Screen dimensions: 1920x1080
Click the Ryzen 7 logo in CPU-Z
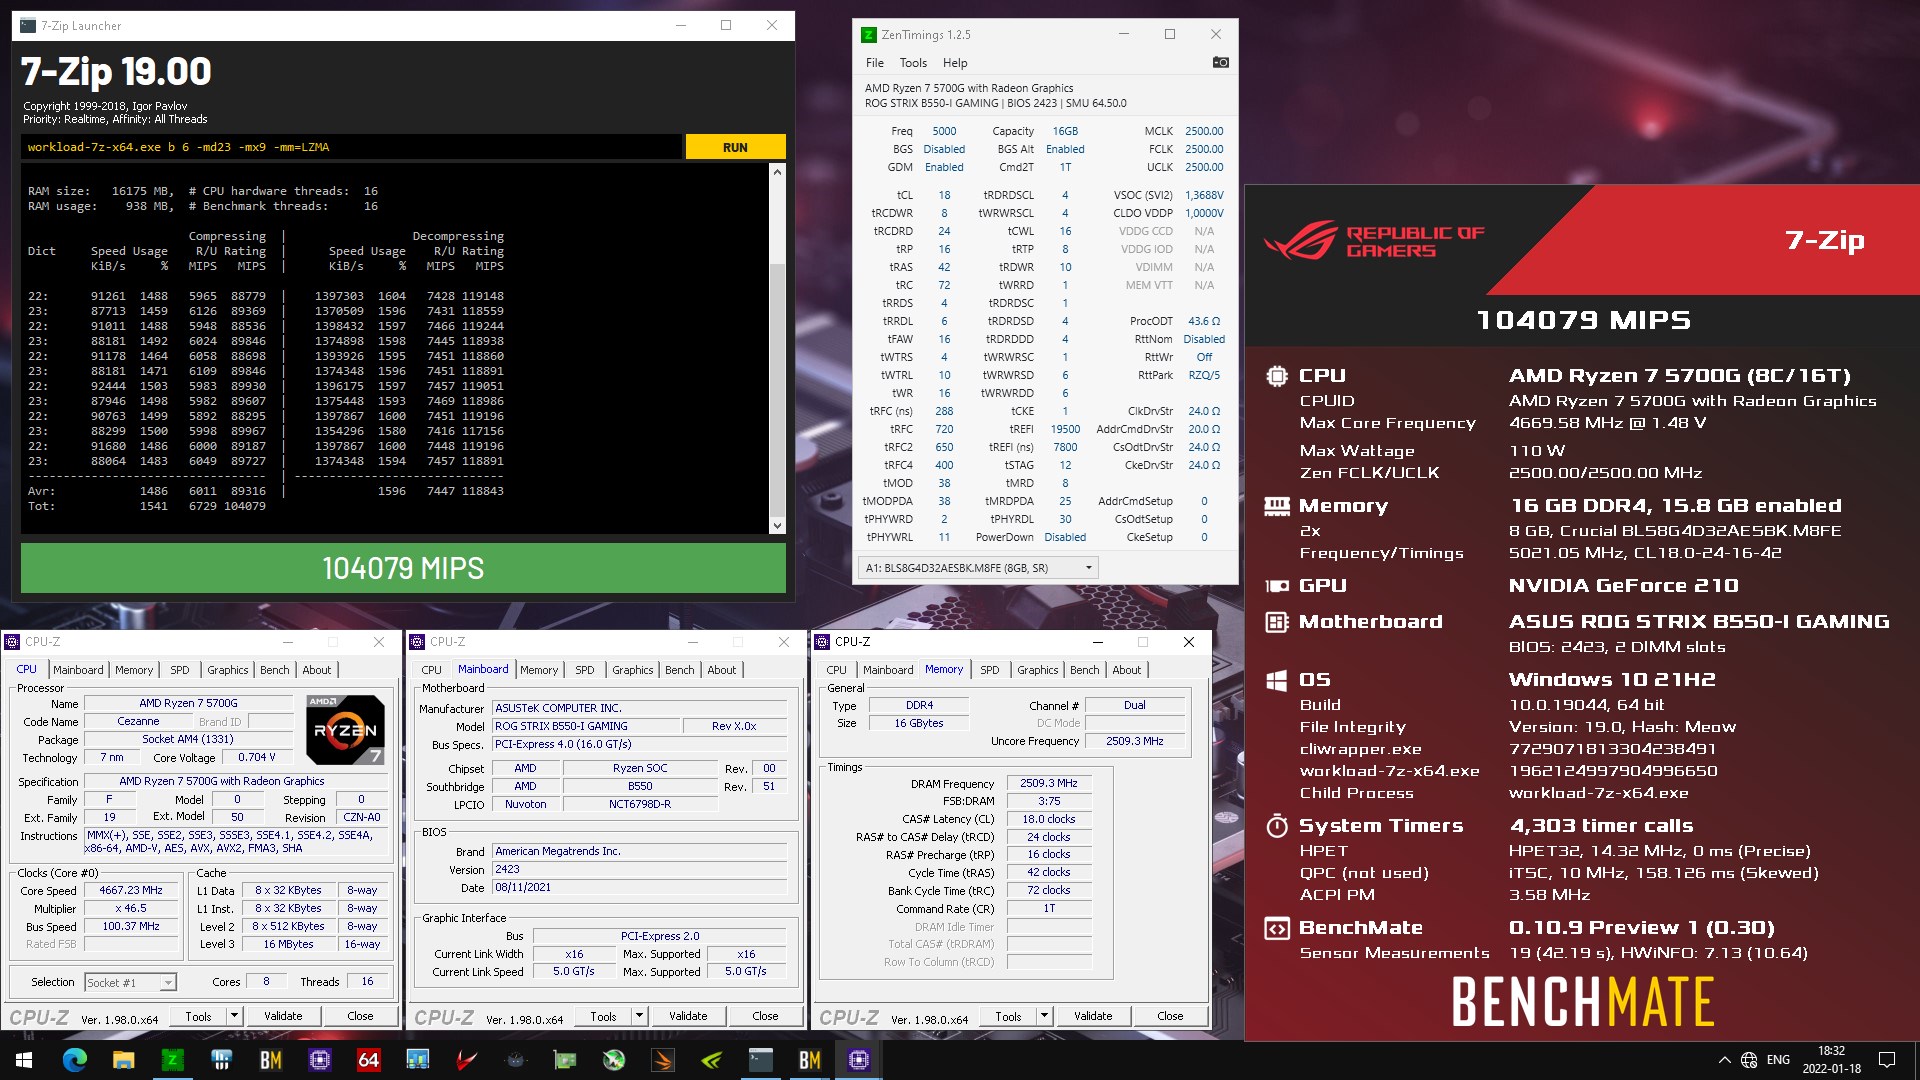345,730
